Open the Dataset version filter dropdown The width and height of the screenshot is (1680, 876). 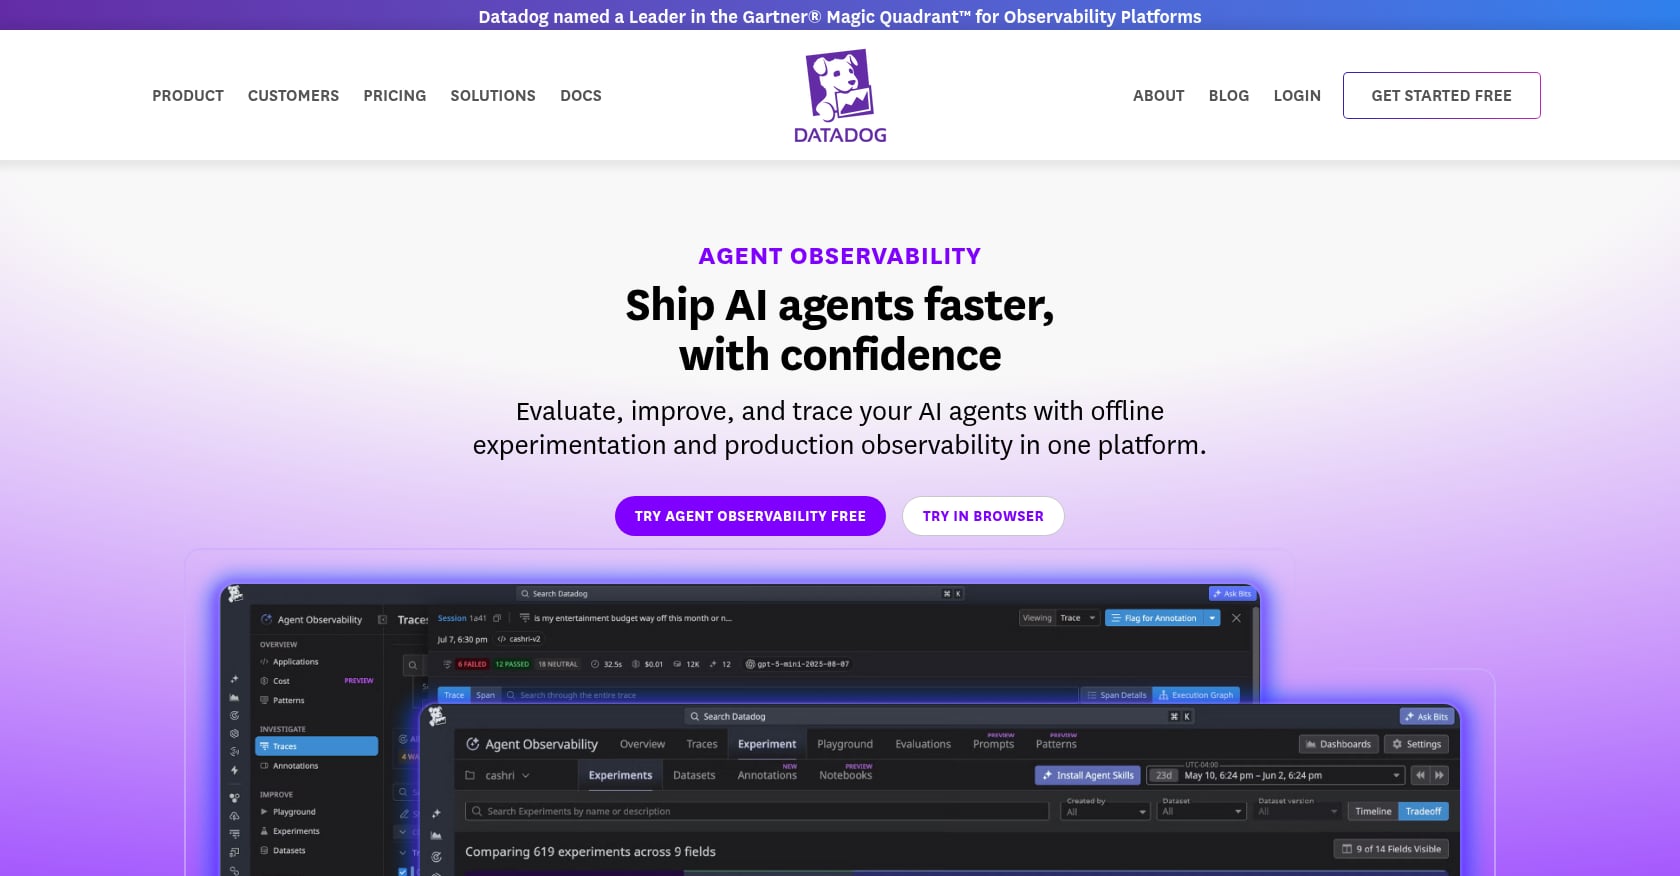coord(1296,811)
